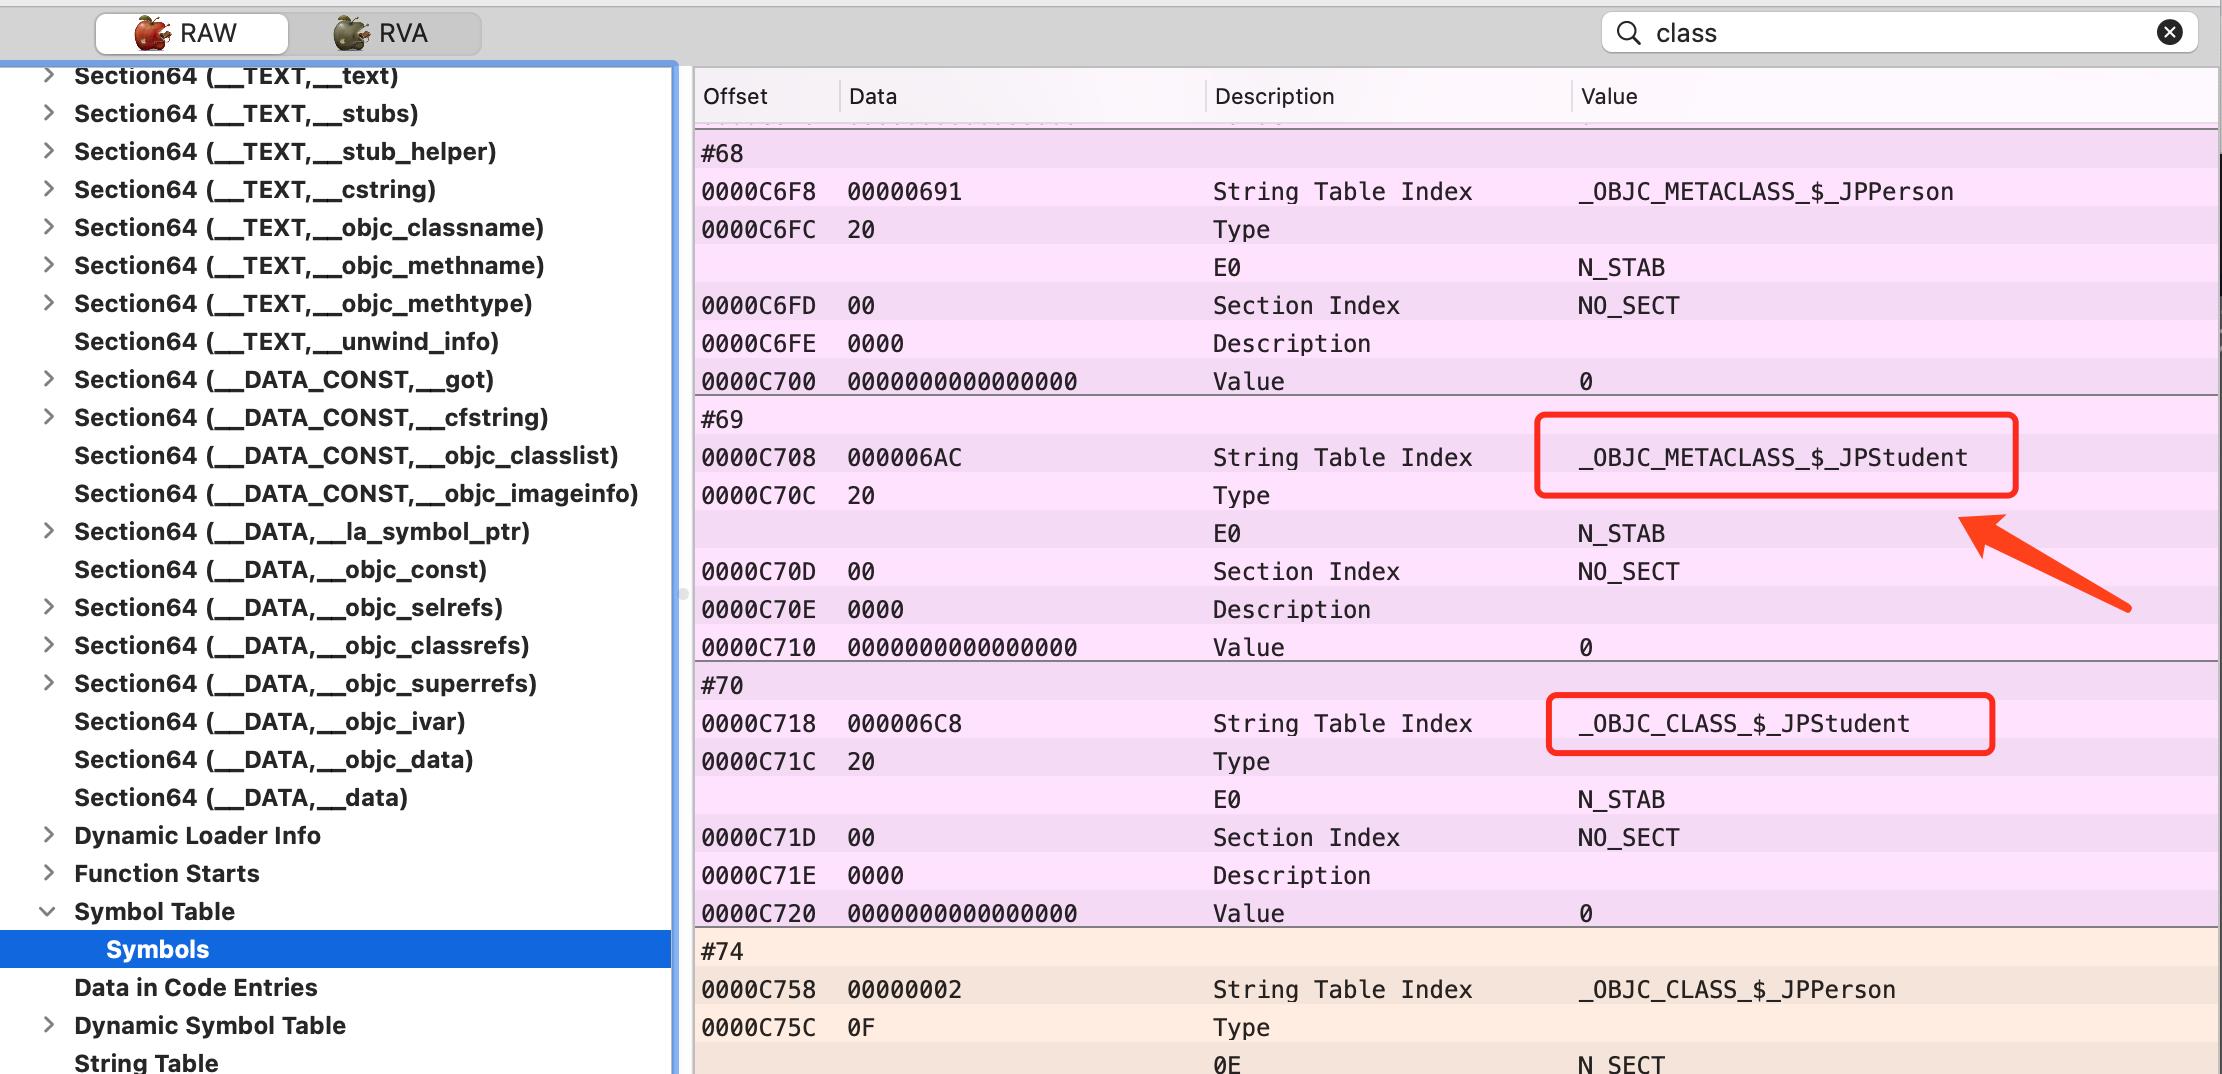Expand Section64 (__DATA,__objc_superrefs) node
This screenshot has width=2222, height=1074.
click(48, 683)
